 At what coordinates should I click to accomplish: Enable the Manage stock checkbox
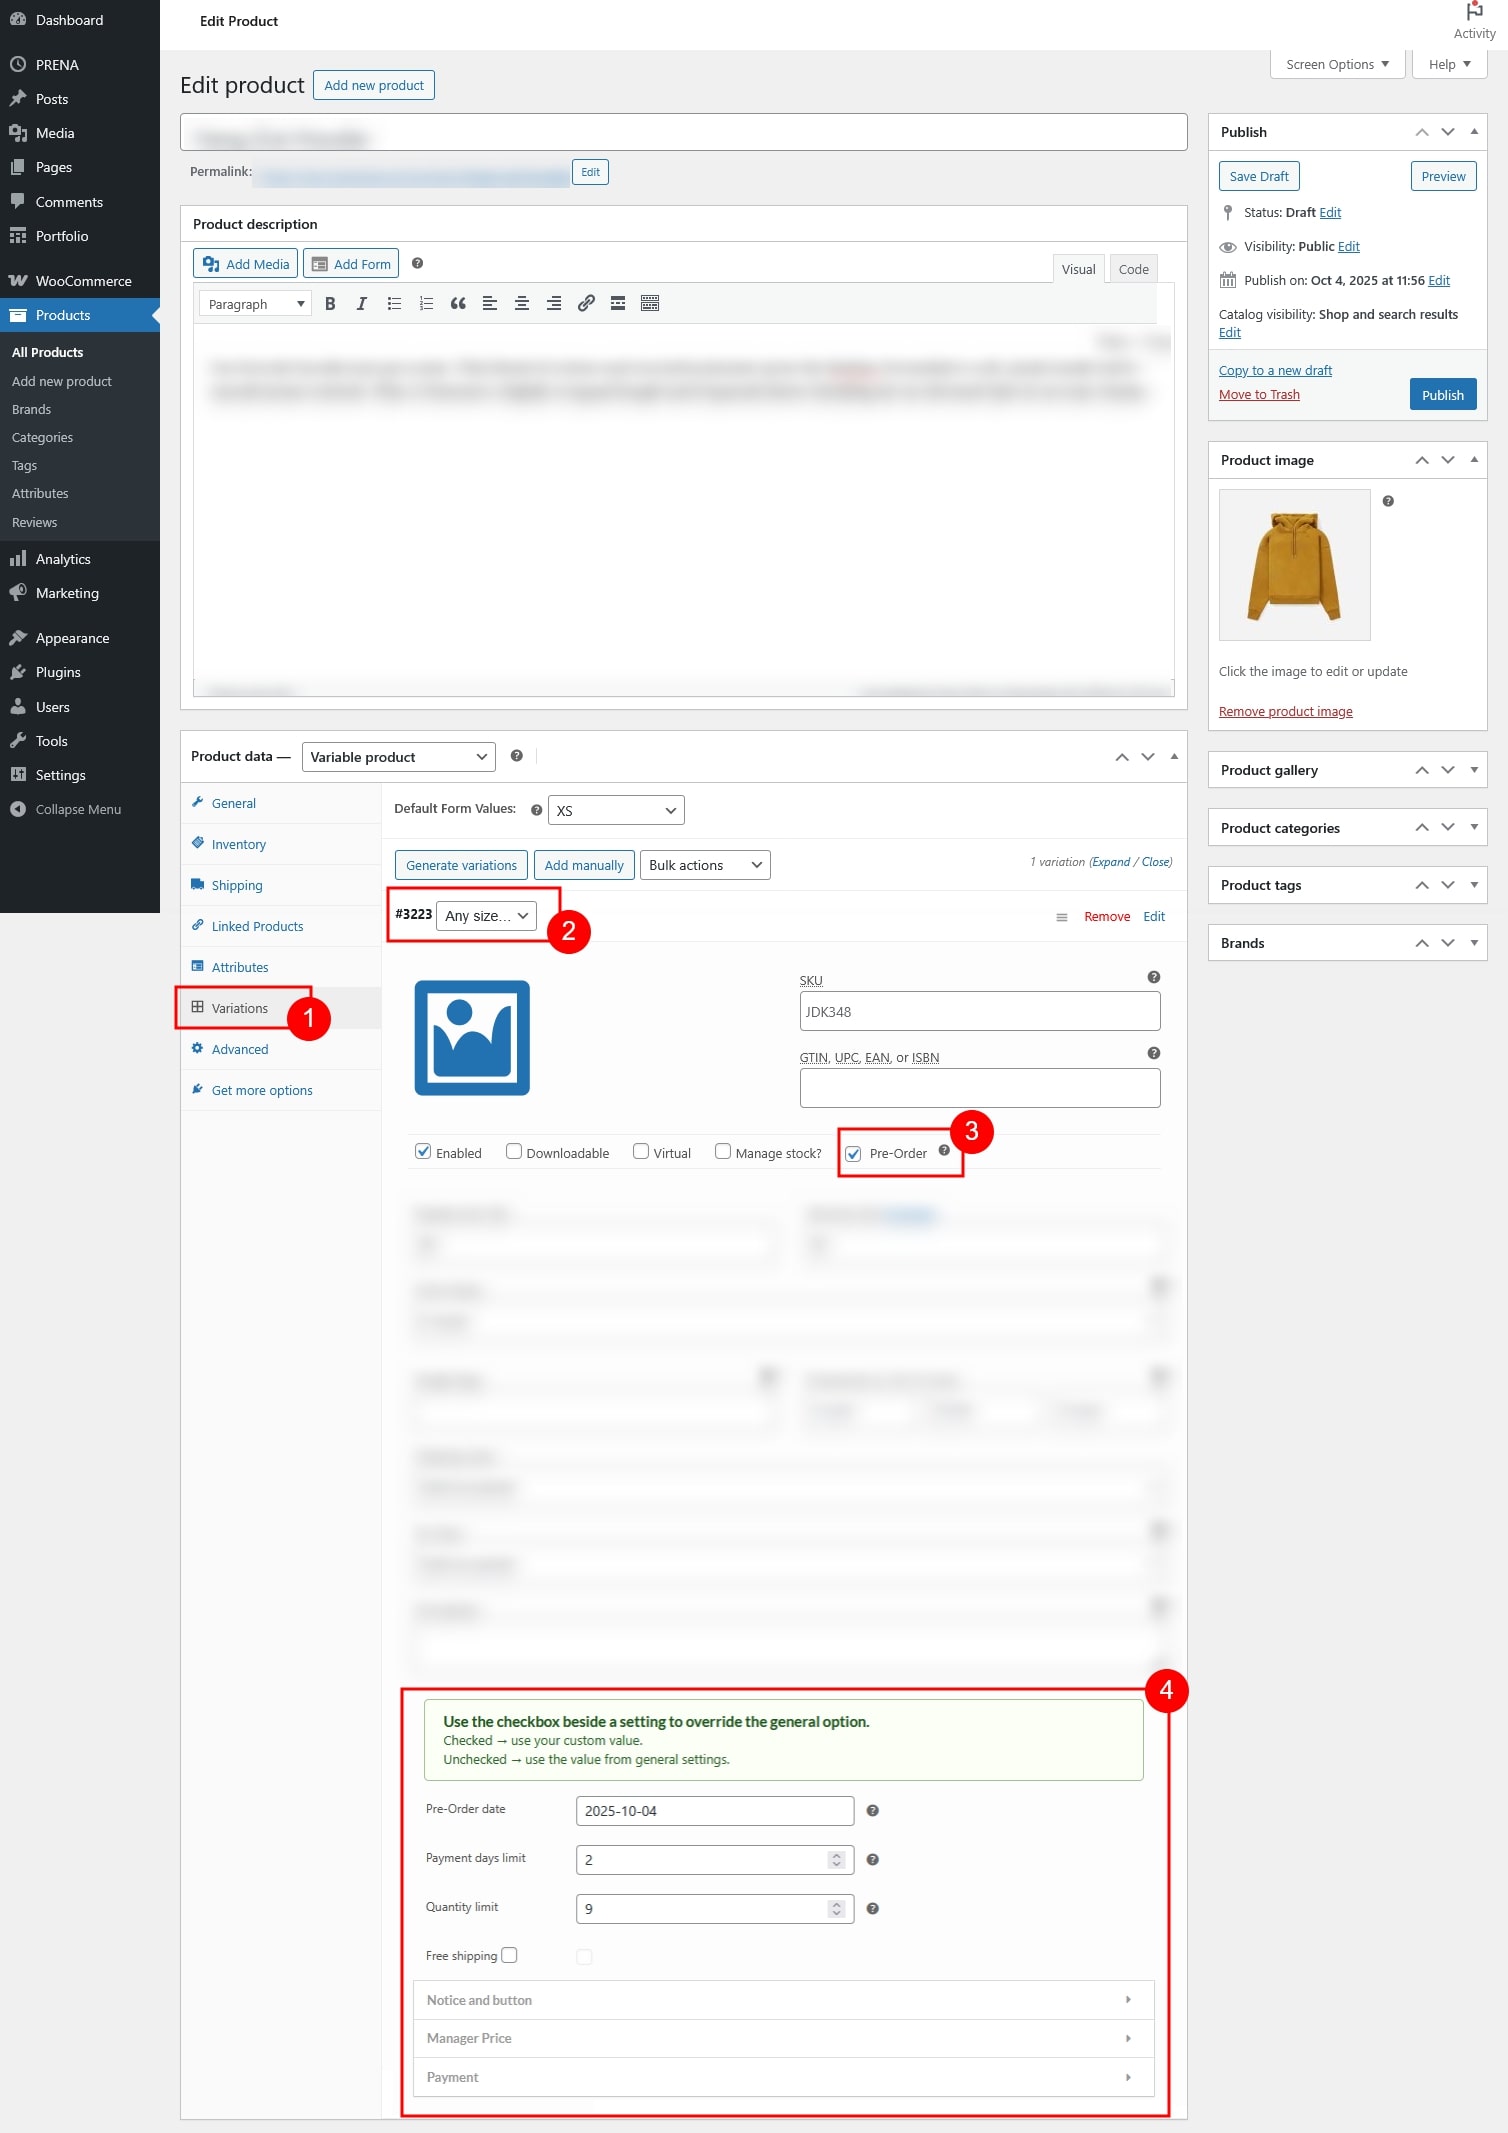[723, 1152]
